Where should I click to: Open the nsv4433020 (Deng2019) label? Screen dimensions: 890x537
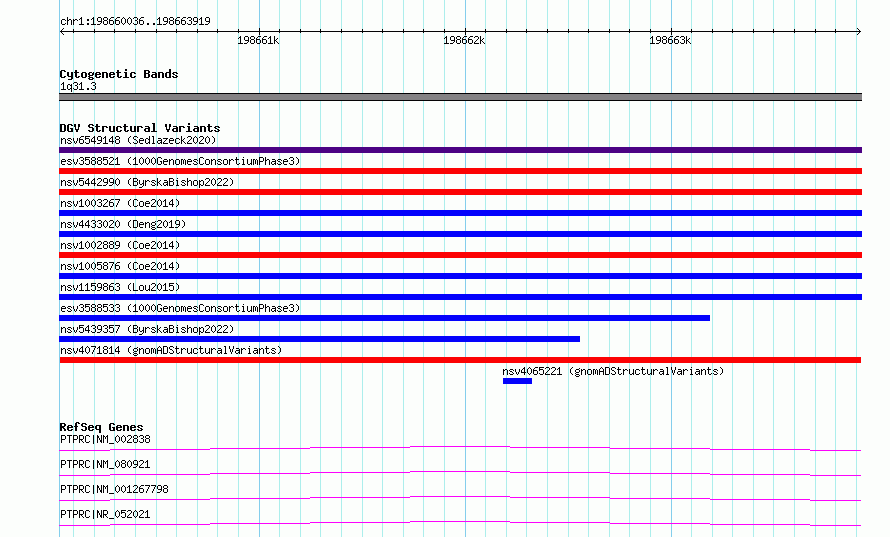point(123,224)
